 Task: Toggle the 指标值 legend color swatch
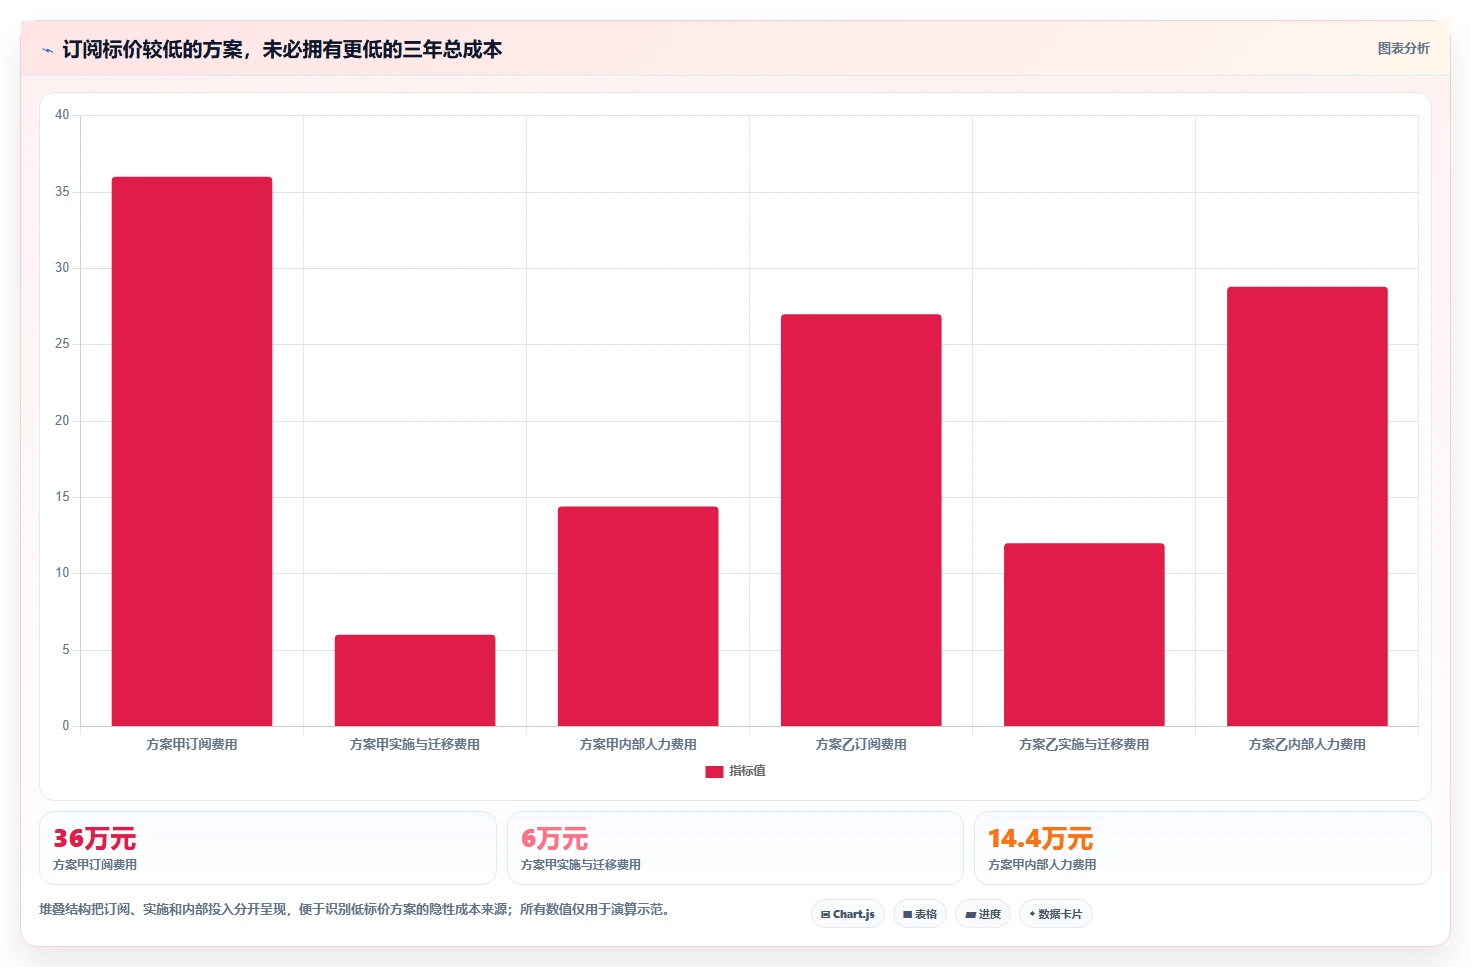point(714,771)
